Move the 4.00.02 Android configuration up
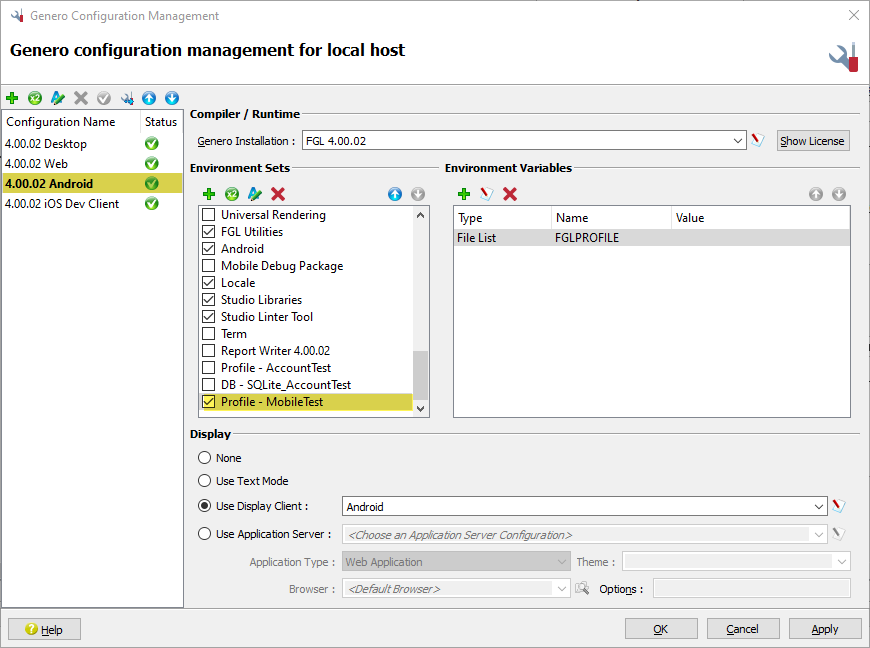870x648 pixels. click(x=148, y=98)
